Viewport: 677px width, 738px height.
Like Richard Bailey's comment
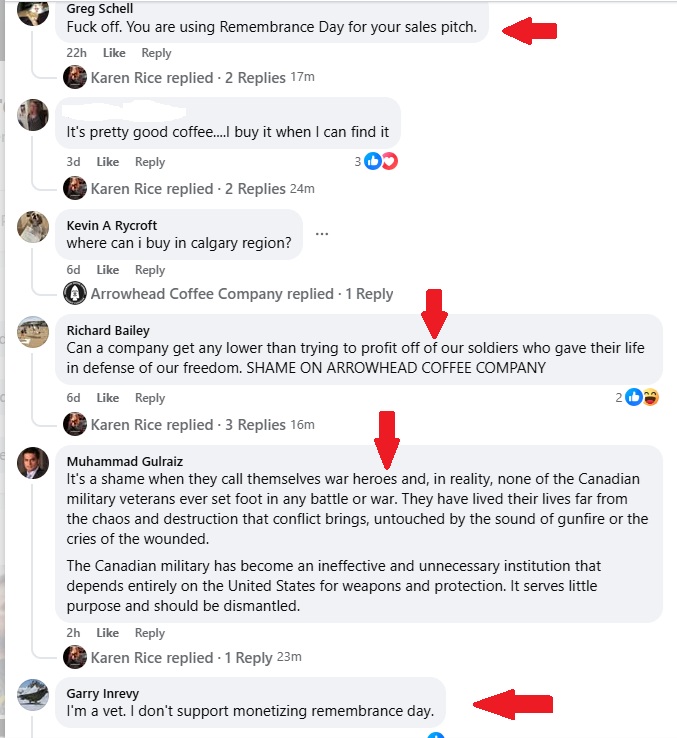coord(108,398)
